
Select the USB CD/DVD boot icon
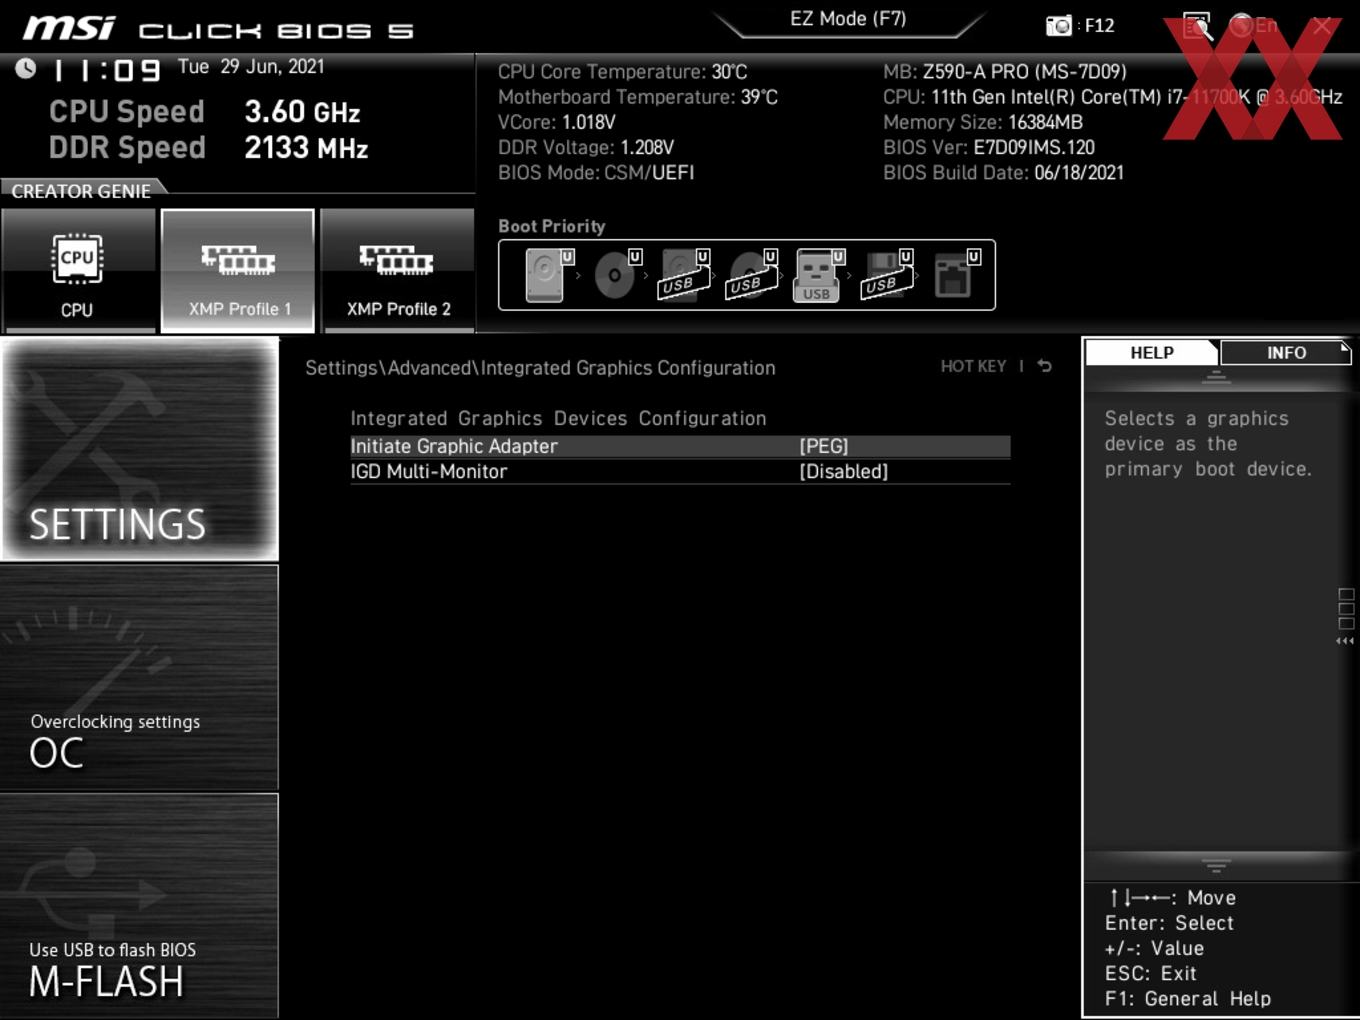(751, 275)
